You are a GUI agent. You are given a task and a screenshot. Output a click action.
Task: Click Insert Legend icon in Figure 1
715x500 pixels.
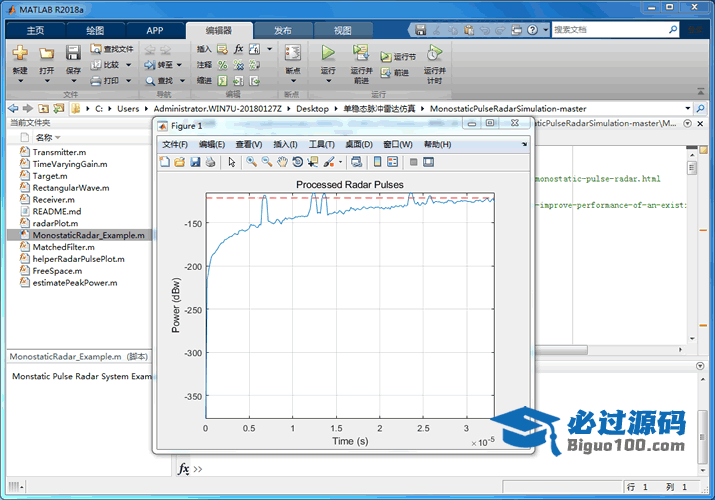point(392,162)
